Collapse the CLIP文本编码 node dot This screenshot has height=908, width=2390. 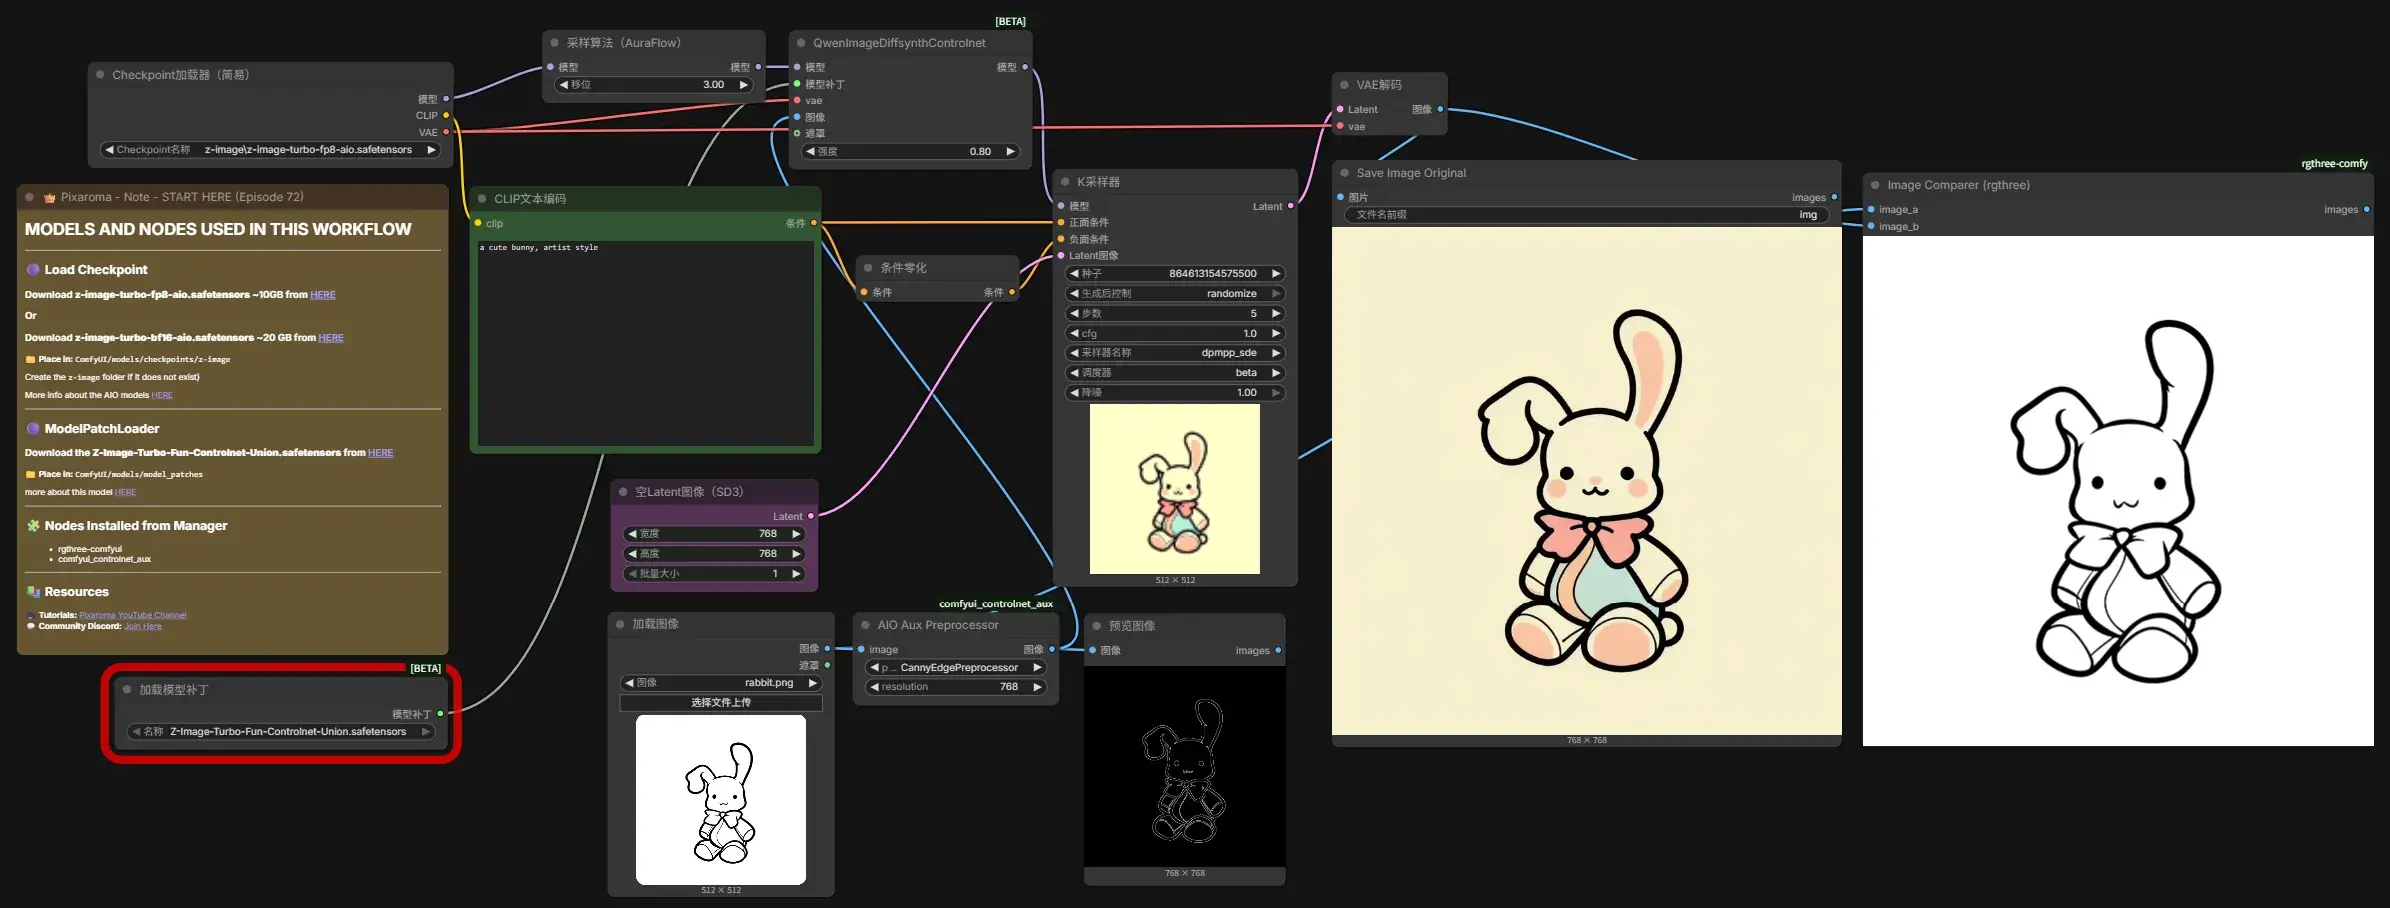482,199
